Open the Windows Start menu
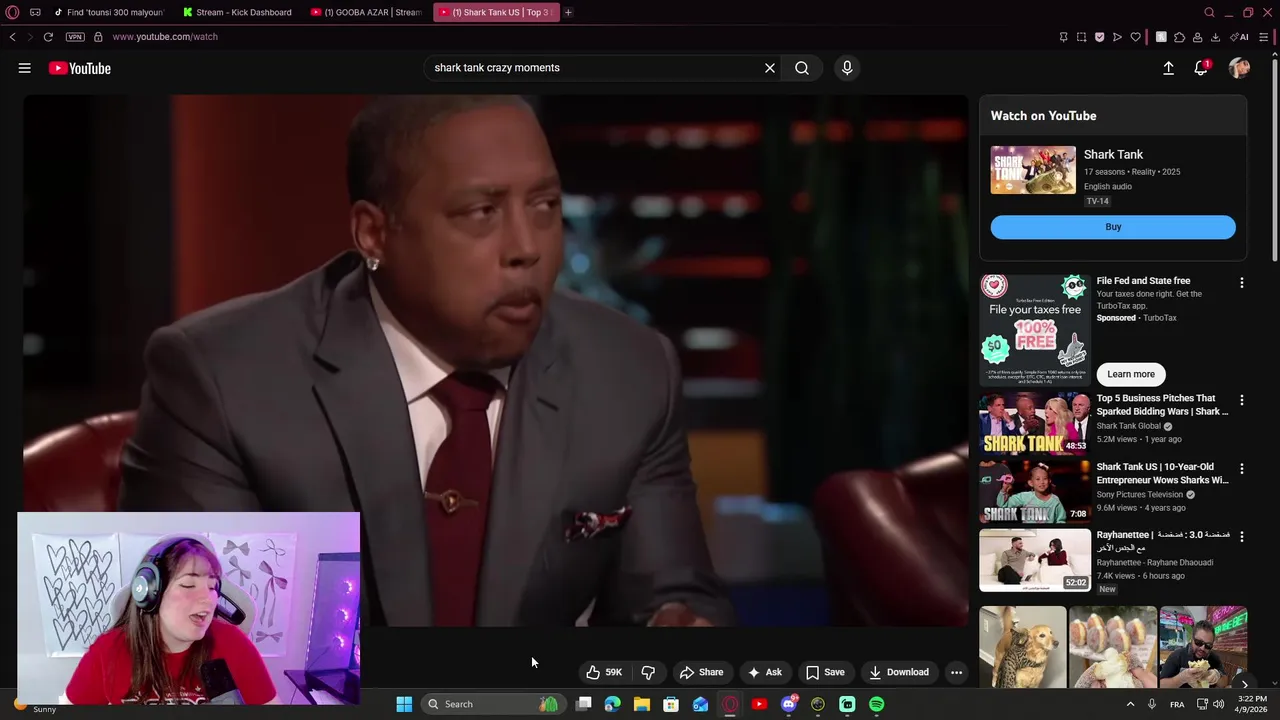Image resolution: width=1280 pixels, height=720 pixels. tap(404, 704)
